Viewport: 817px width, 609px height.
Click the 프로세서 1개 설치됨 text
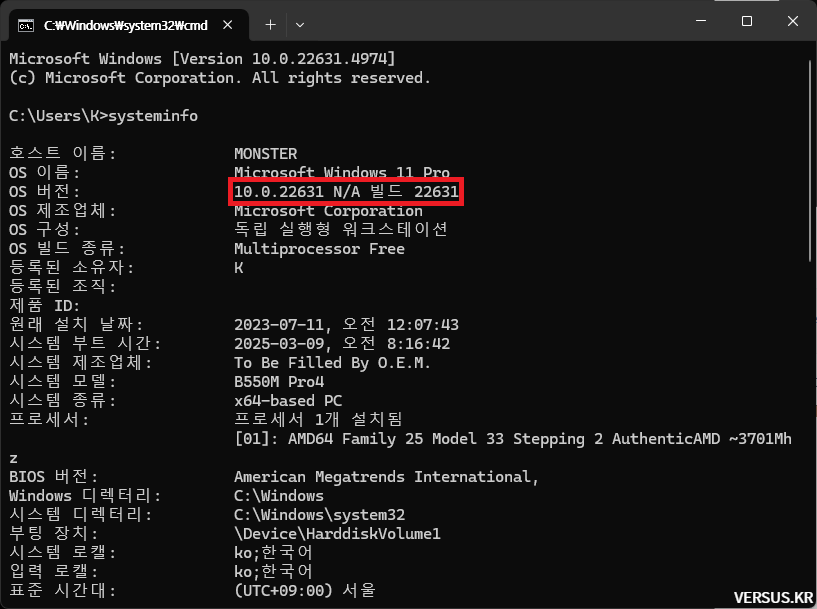pyautogui.click(x=318, y=419)
